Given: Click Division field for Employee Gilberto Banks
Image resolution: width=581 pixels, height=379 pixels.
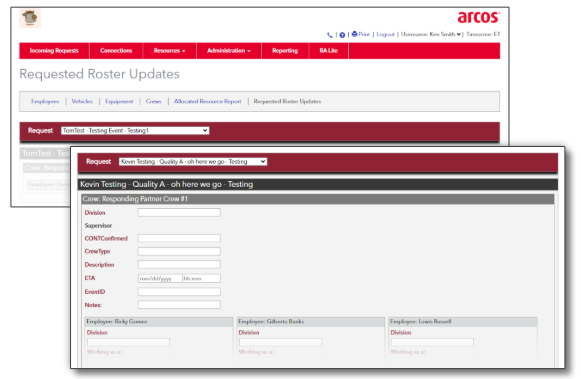Looking at the screenshot, I should point(280,342).
